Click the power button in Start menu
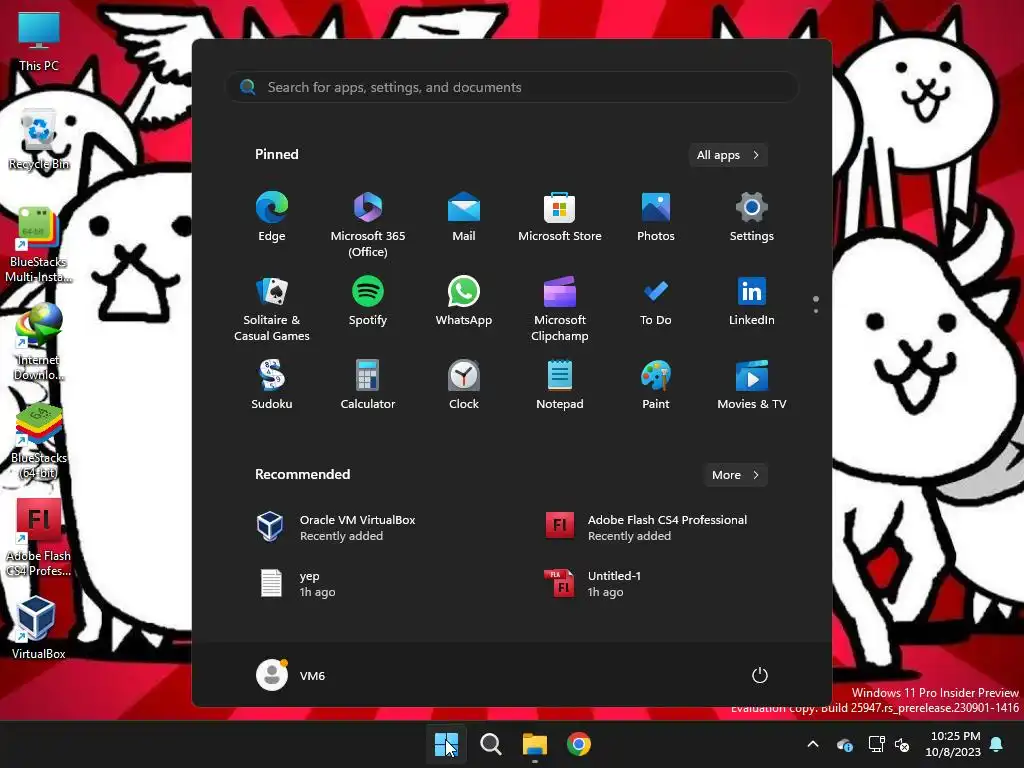1024x768 pixels. [x=760, y=675]
